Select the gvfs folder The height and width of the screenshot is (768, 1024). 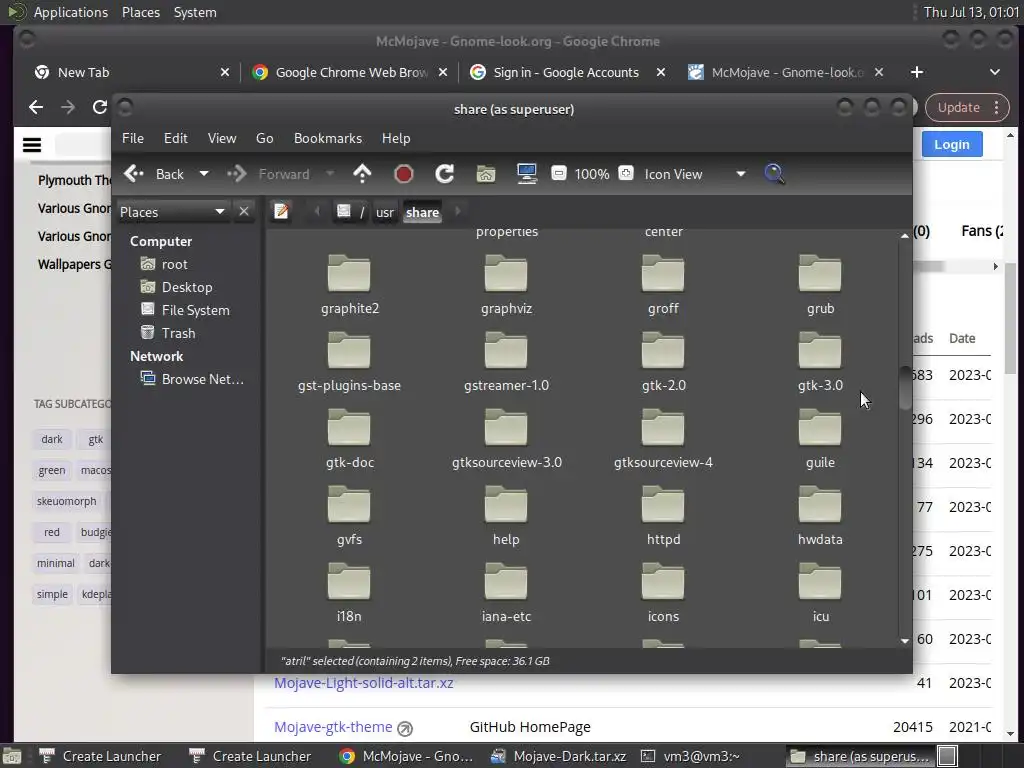(x=349, y=517)
